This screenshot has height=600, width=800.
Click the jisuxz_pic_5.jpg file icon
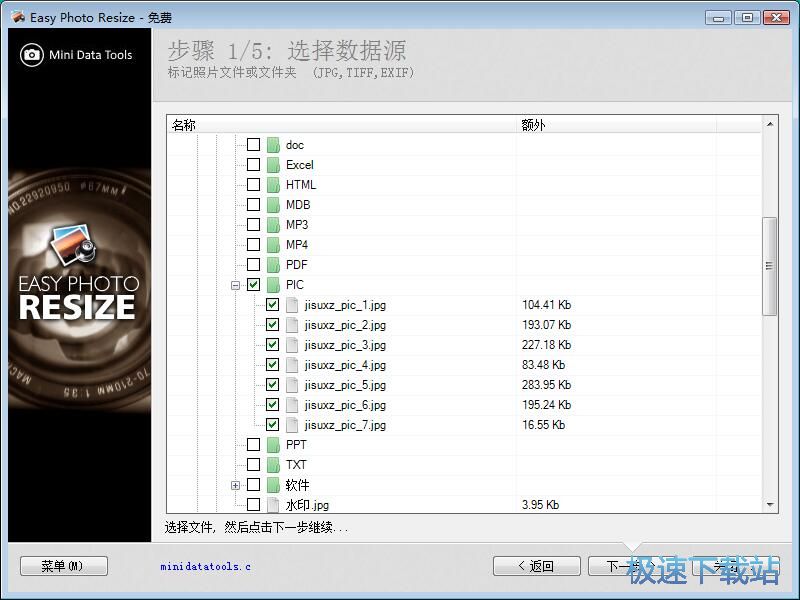(292, 385)
